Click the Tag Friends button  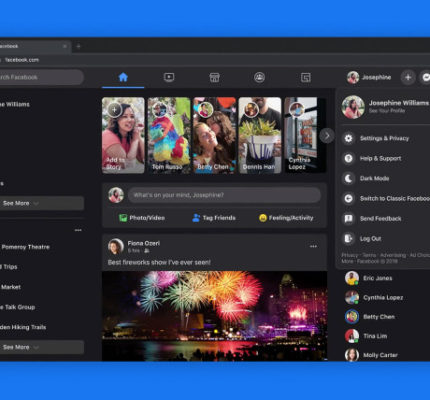coord(214,218)
